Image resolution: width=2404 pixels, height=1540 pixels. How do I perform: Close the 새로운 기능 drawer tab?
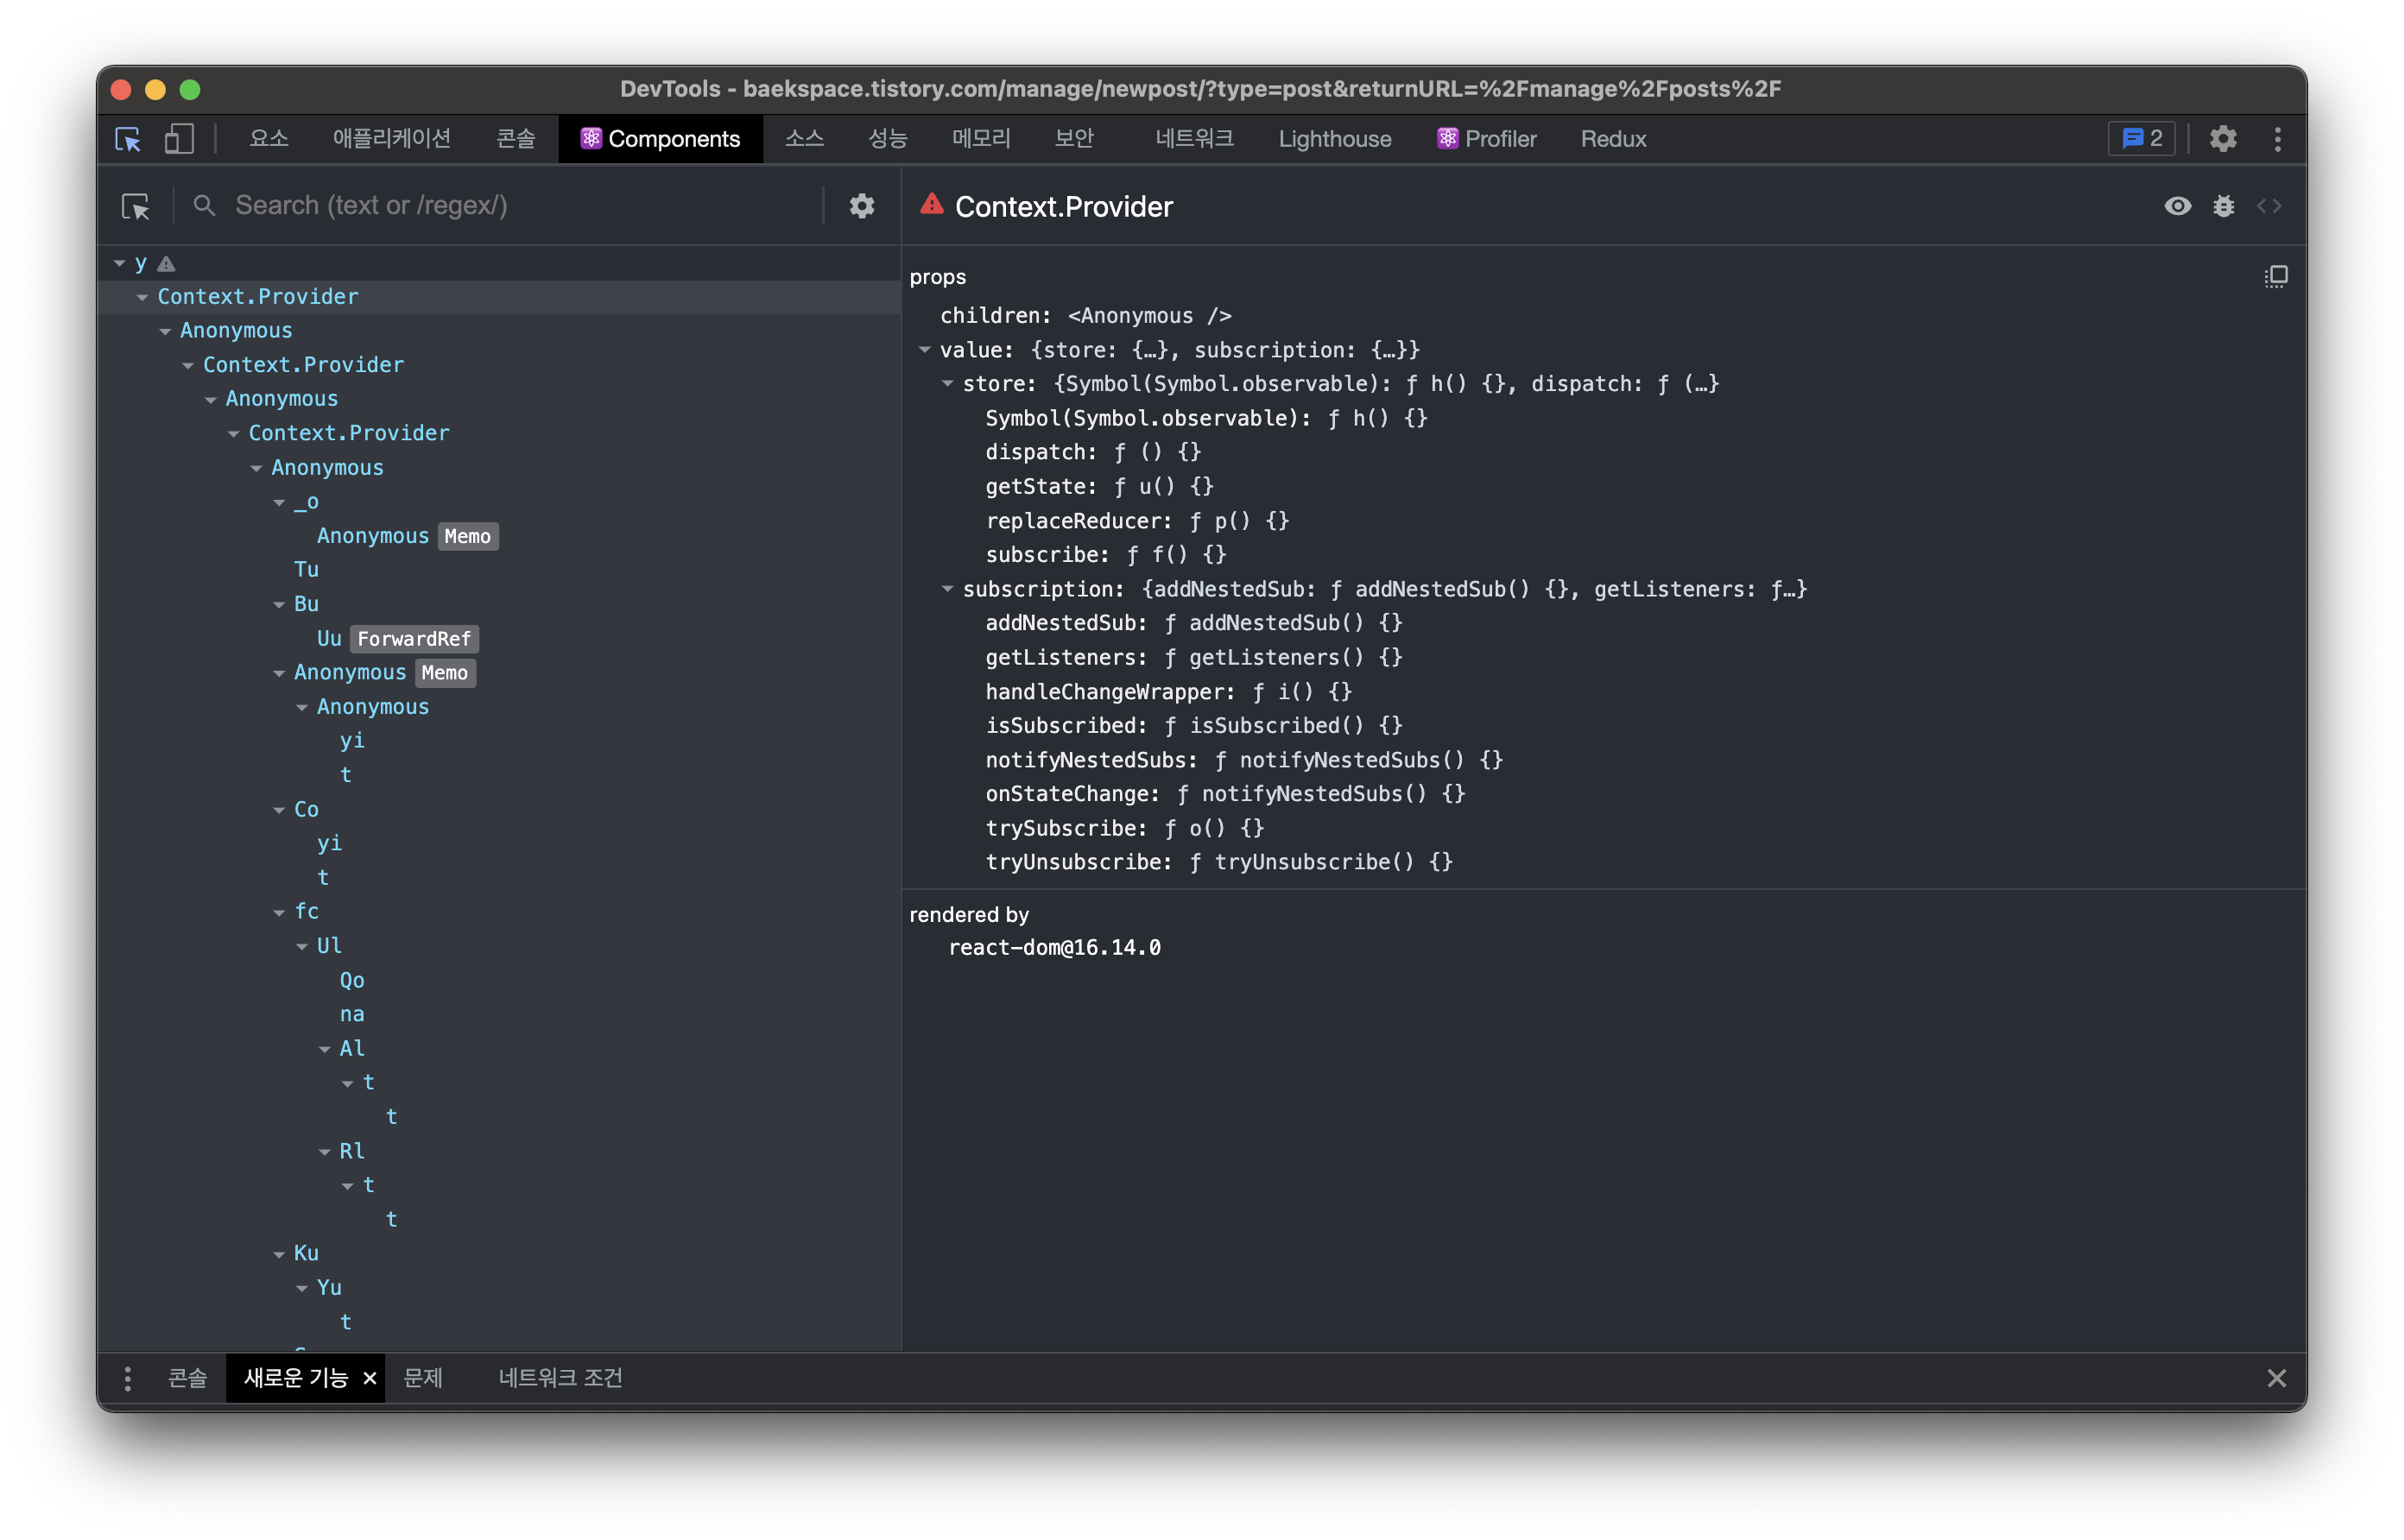pos(369,1378)
